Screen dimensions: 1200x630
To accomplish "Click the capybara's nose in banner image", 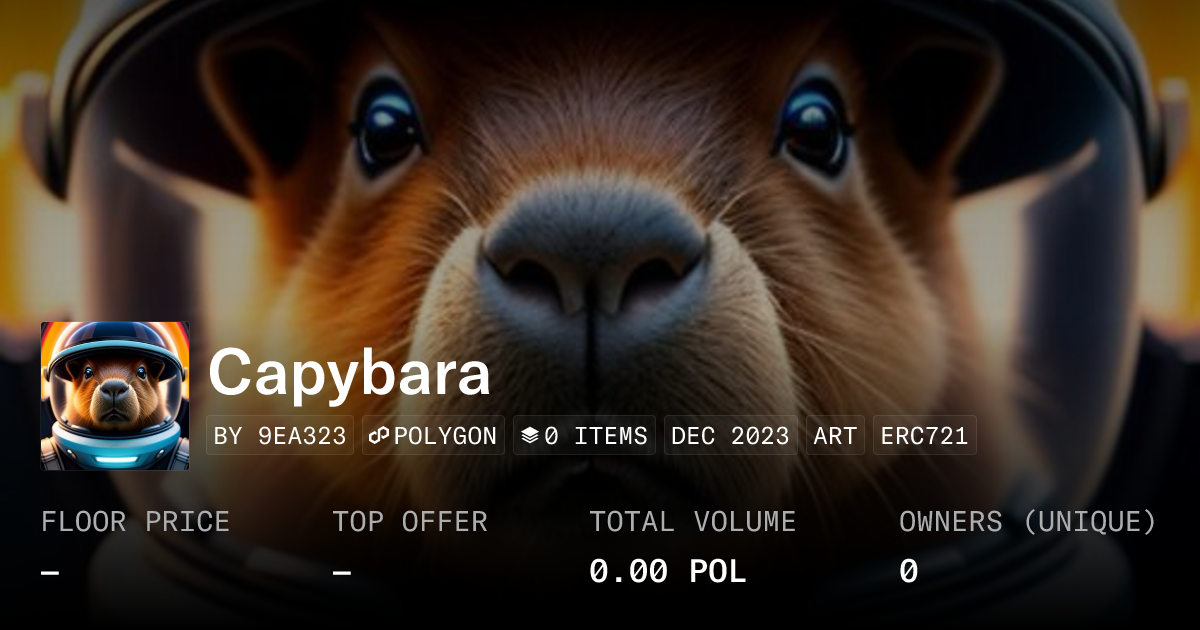I will [595, 260].
